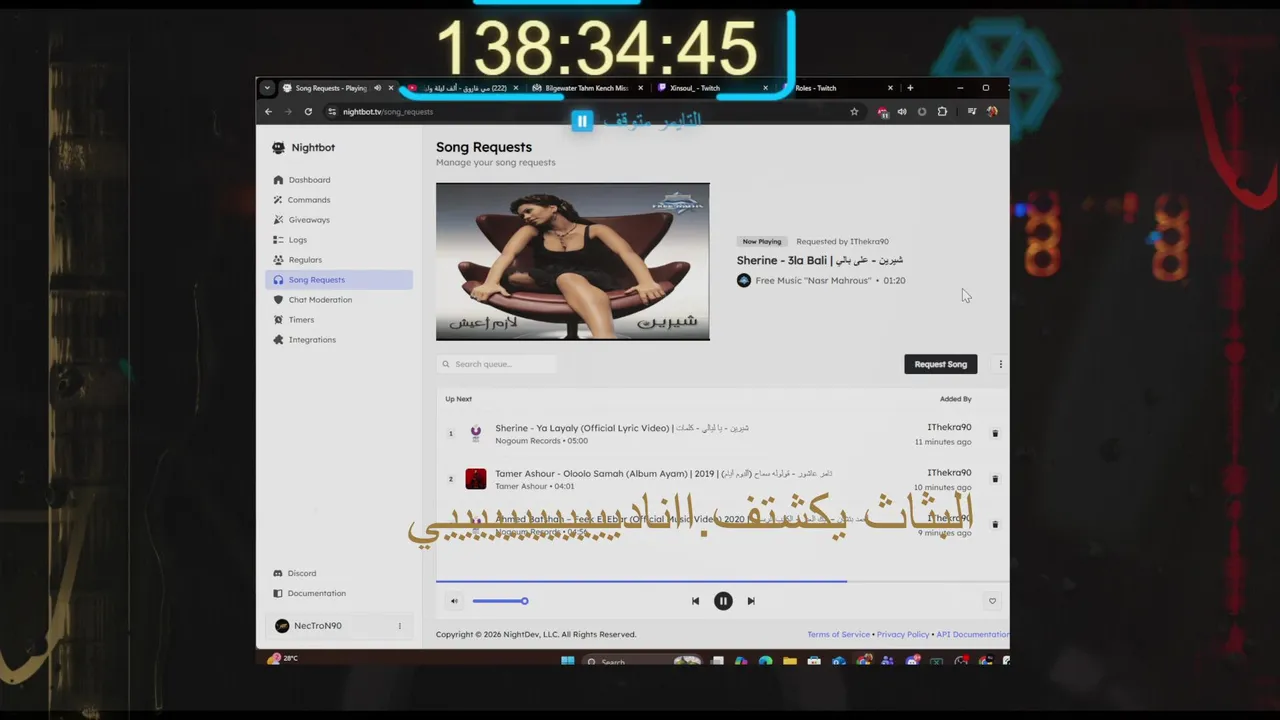Viewport: 1280px width, 720px height.
Task: Click the Search queue input field
Action: click(x=496, y=364)
